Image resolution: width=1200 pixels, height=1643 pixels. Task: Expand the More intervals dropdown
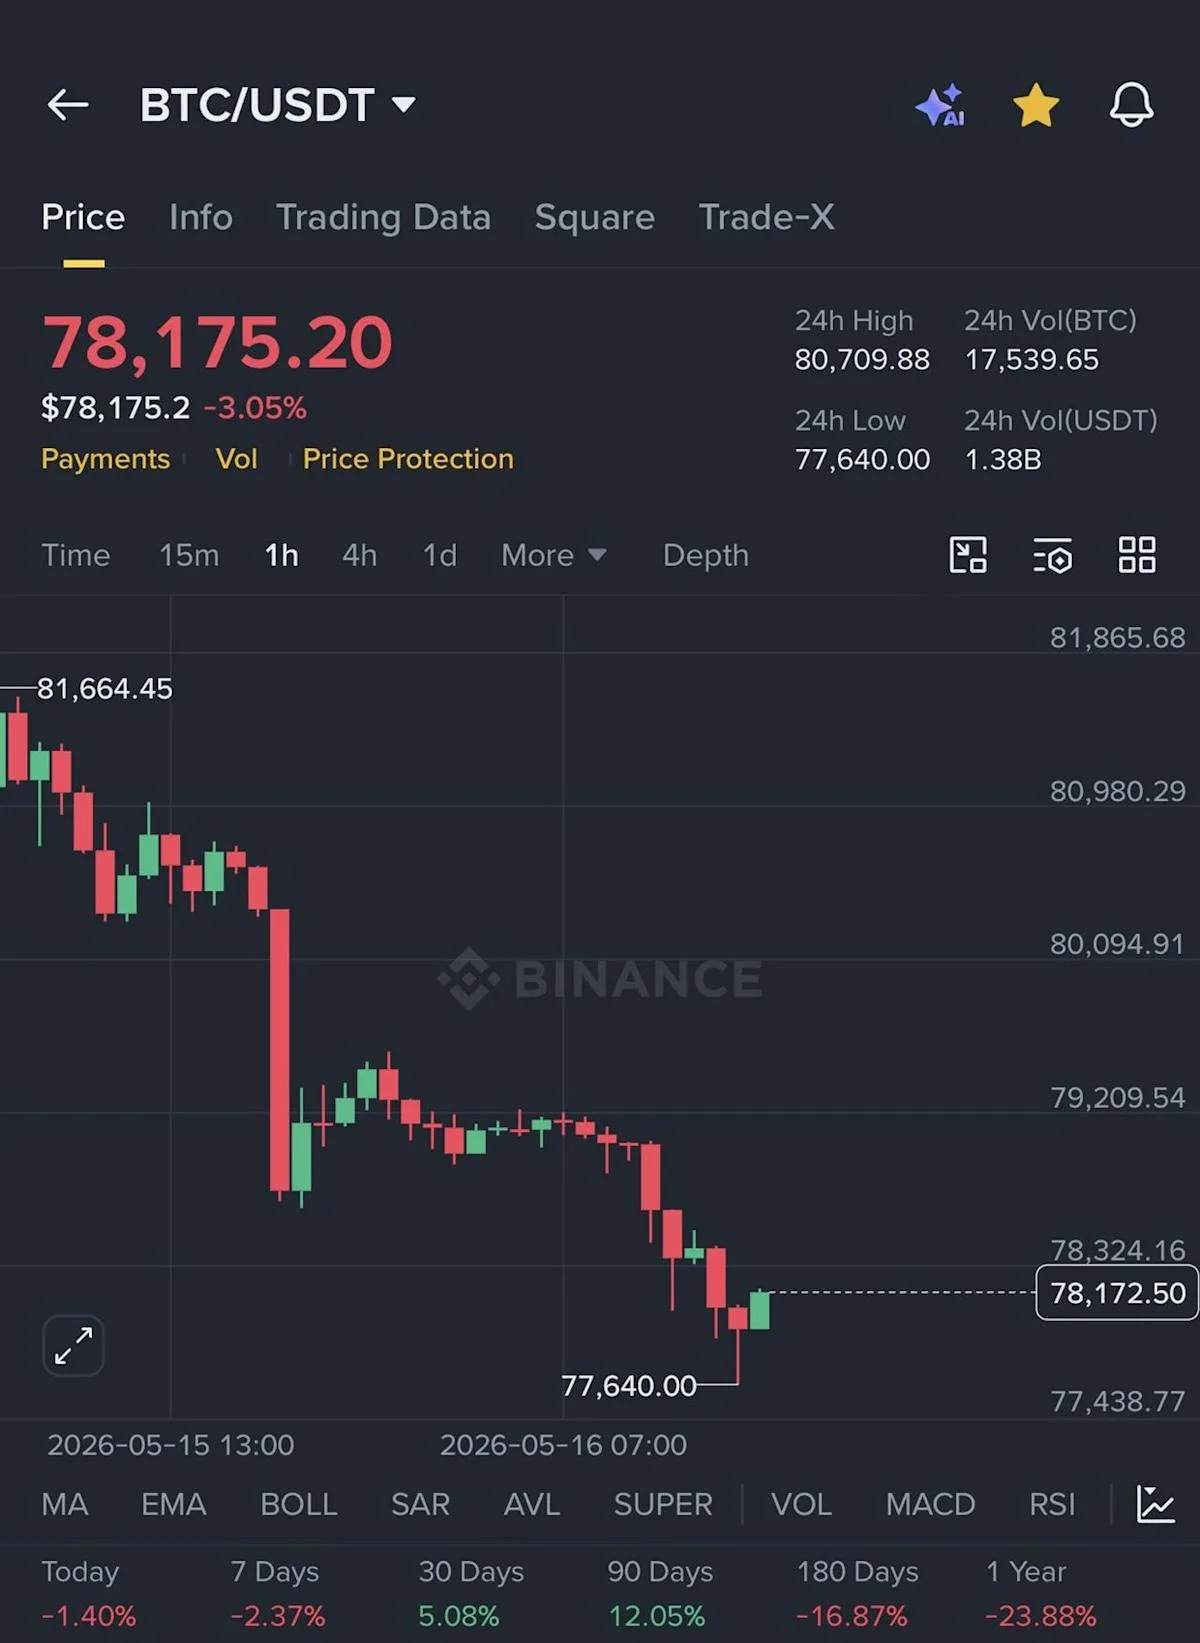554,555
